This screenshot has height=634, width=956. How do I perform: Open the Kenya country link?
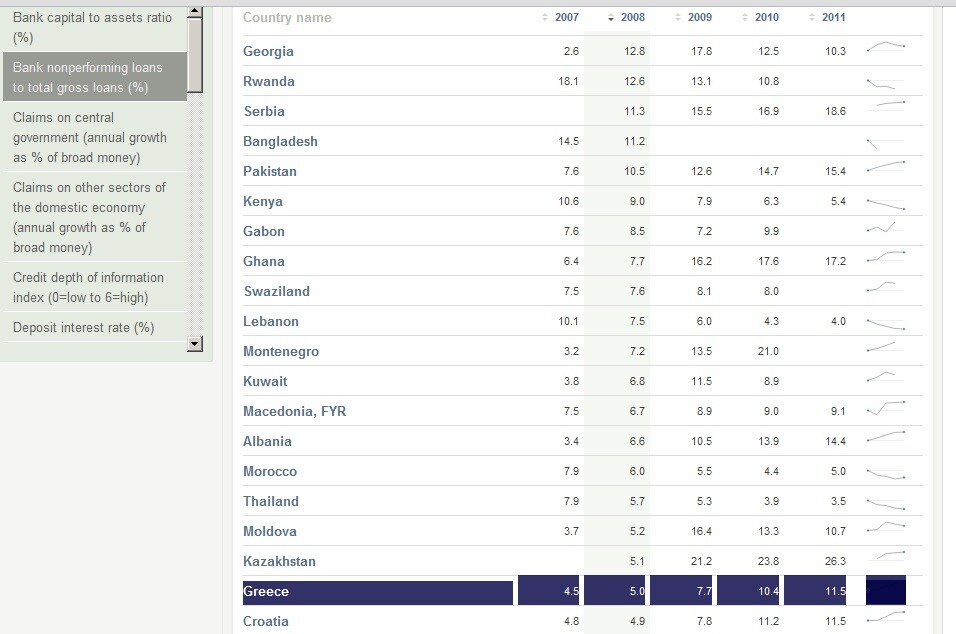pos(263,201)
